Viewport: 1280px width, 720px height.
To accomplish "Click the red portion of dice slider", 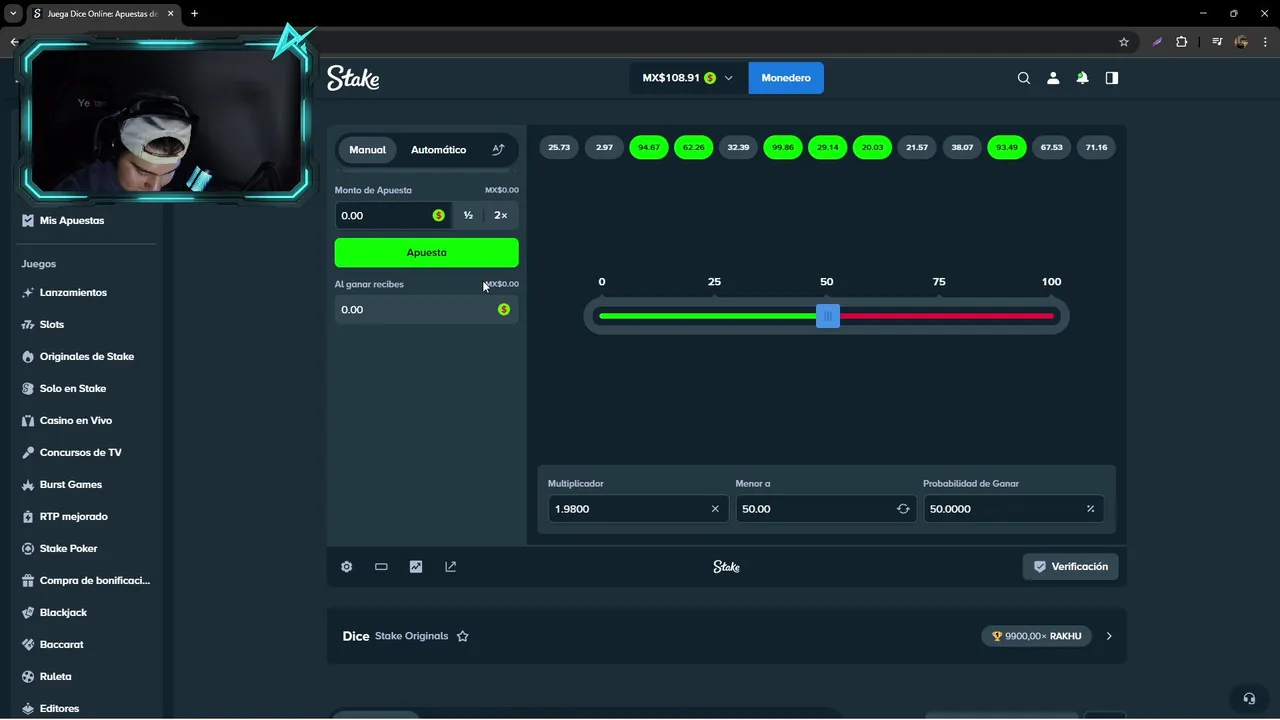I will tap(946, 316).
